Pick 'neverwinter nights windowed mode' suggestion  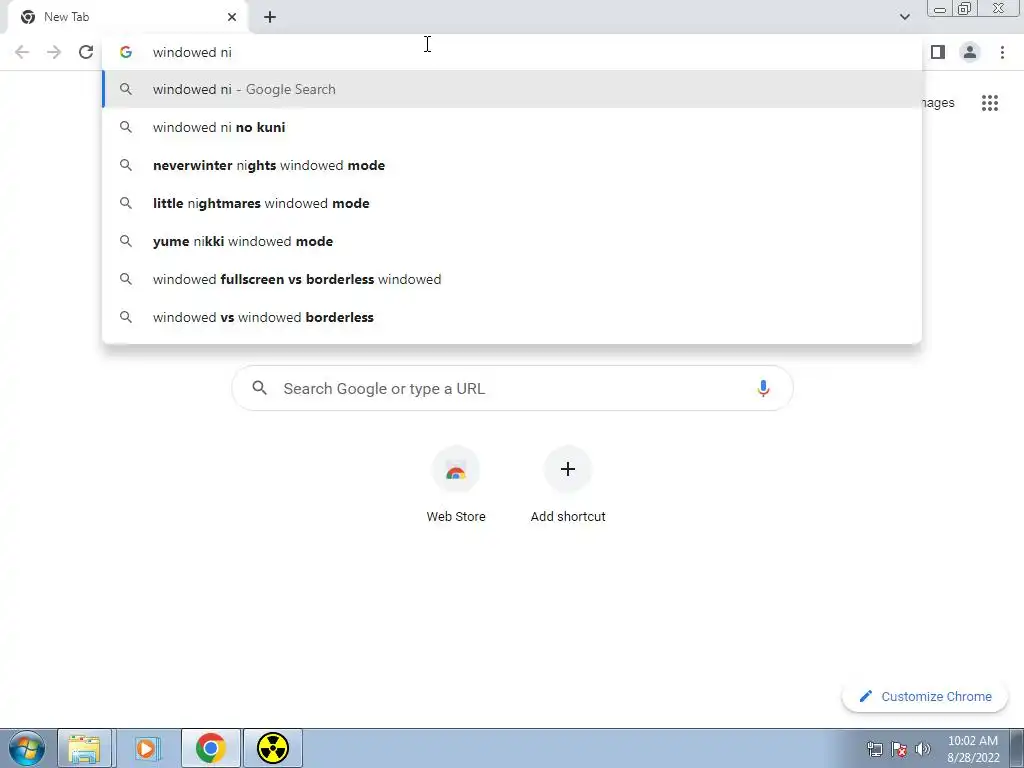pyautogui.click(x=512, y=165)
